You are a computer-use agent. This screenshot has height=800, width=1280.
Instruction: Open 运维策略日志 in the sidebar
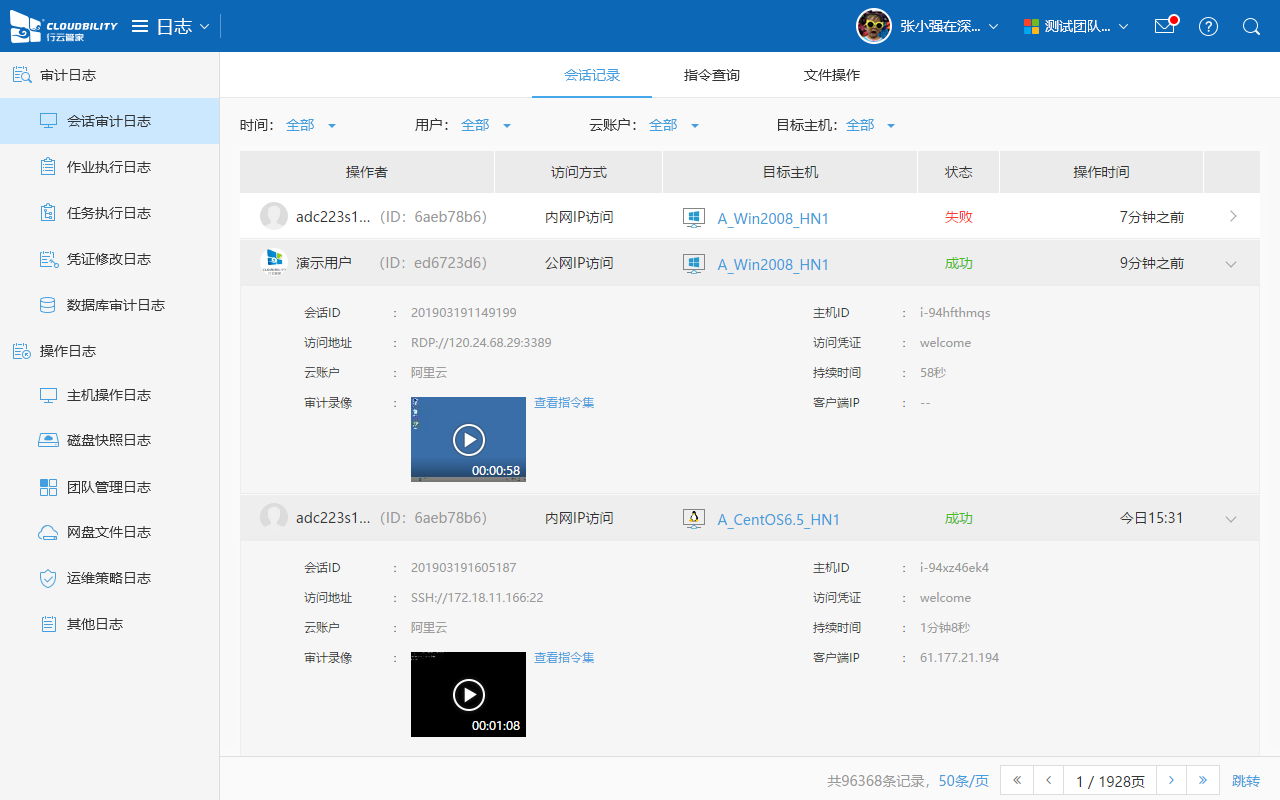click(x=108, y=578)
